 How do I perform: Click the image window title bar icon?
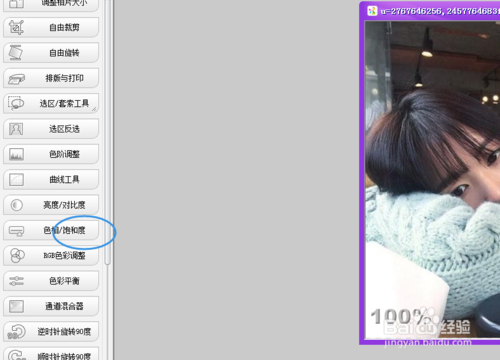pyautogui.click(x=372, y=11)
